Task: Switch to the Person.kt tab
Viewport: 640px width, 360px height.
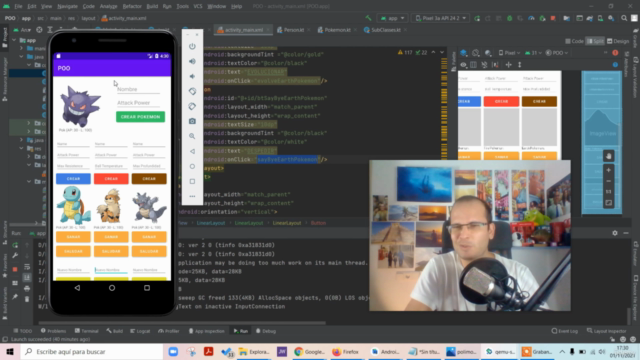Action: click(293, 30)
